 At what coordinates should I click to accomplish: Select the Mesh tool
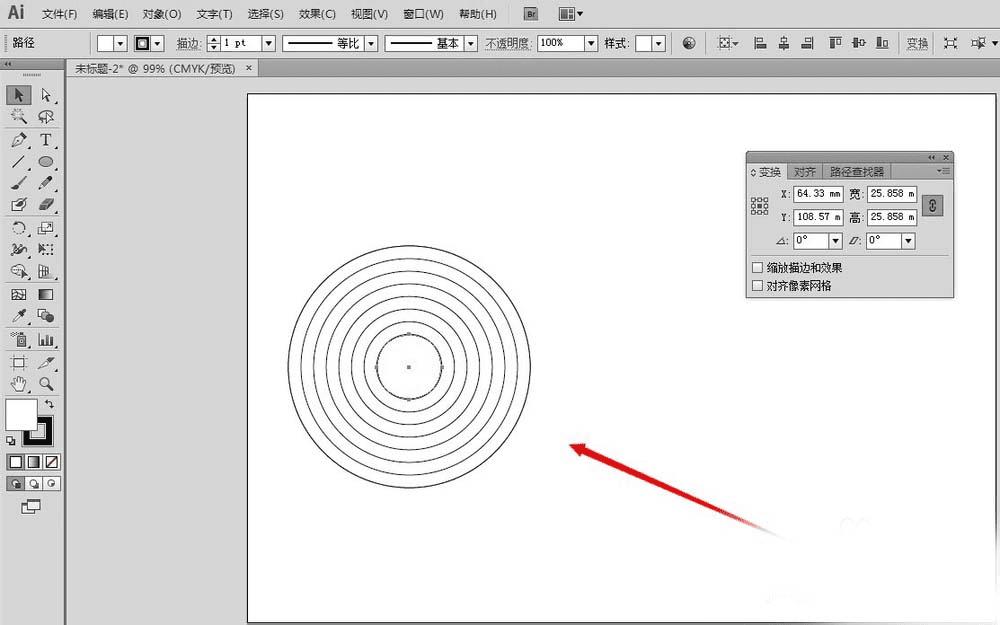18,294
